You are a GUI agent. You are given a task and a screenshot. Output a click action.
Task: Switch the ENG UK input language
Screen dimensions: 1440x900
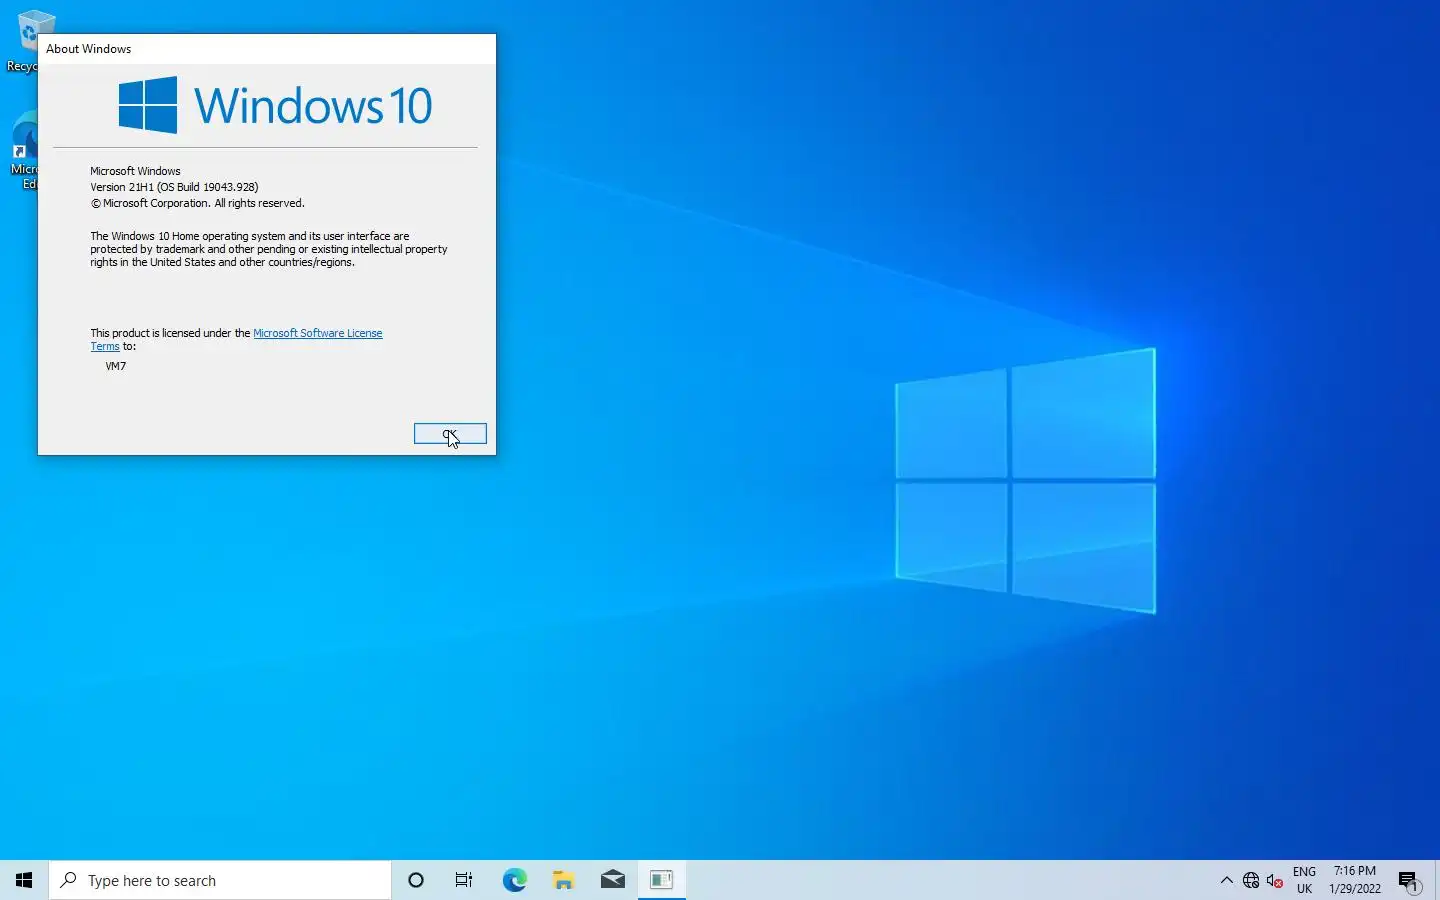click(x=1304, y=880)
